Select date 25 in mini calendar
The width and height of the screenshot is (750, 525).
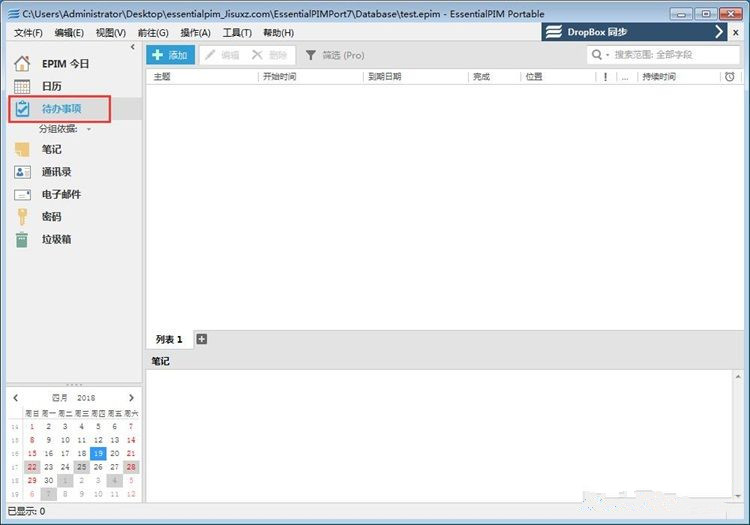(82, 467)
